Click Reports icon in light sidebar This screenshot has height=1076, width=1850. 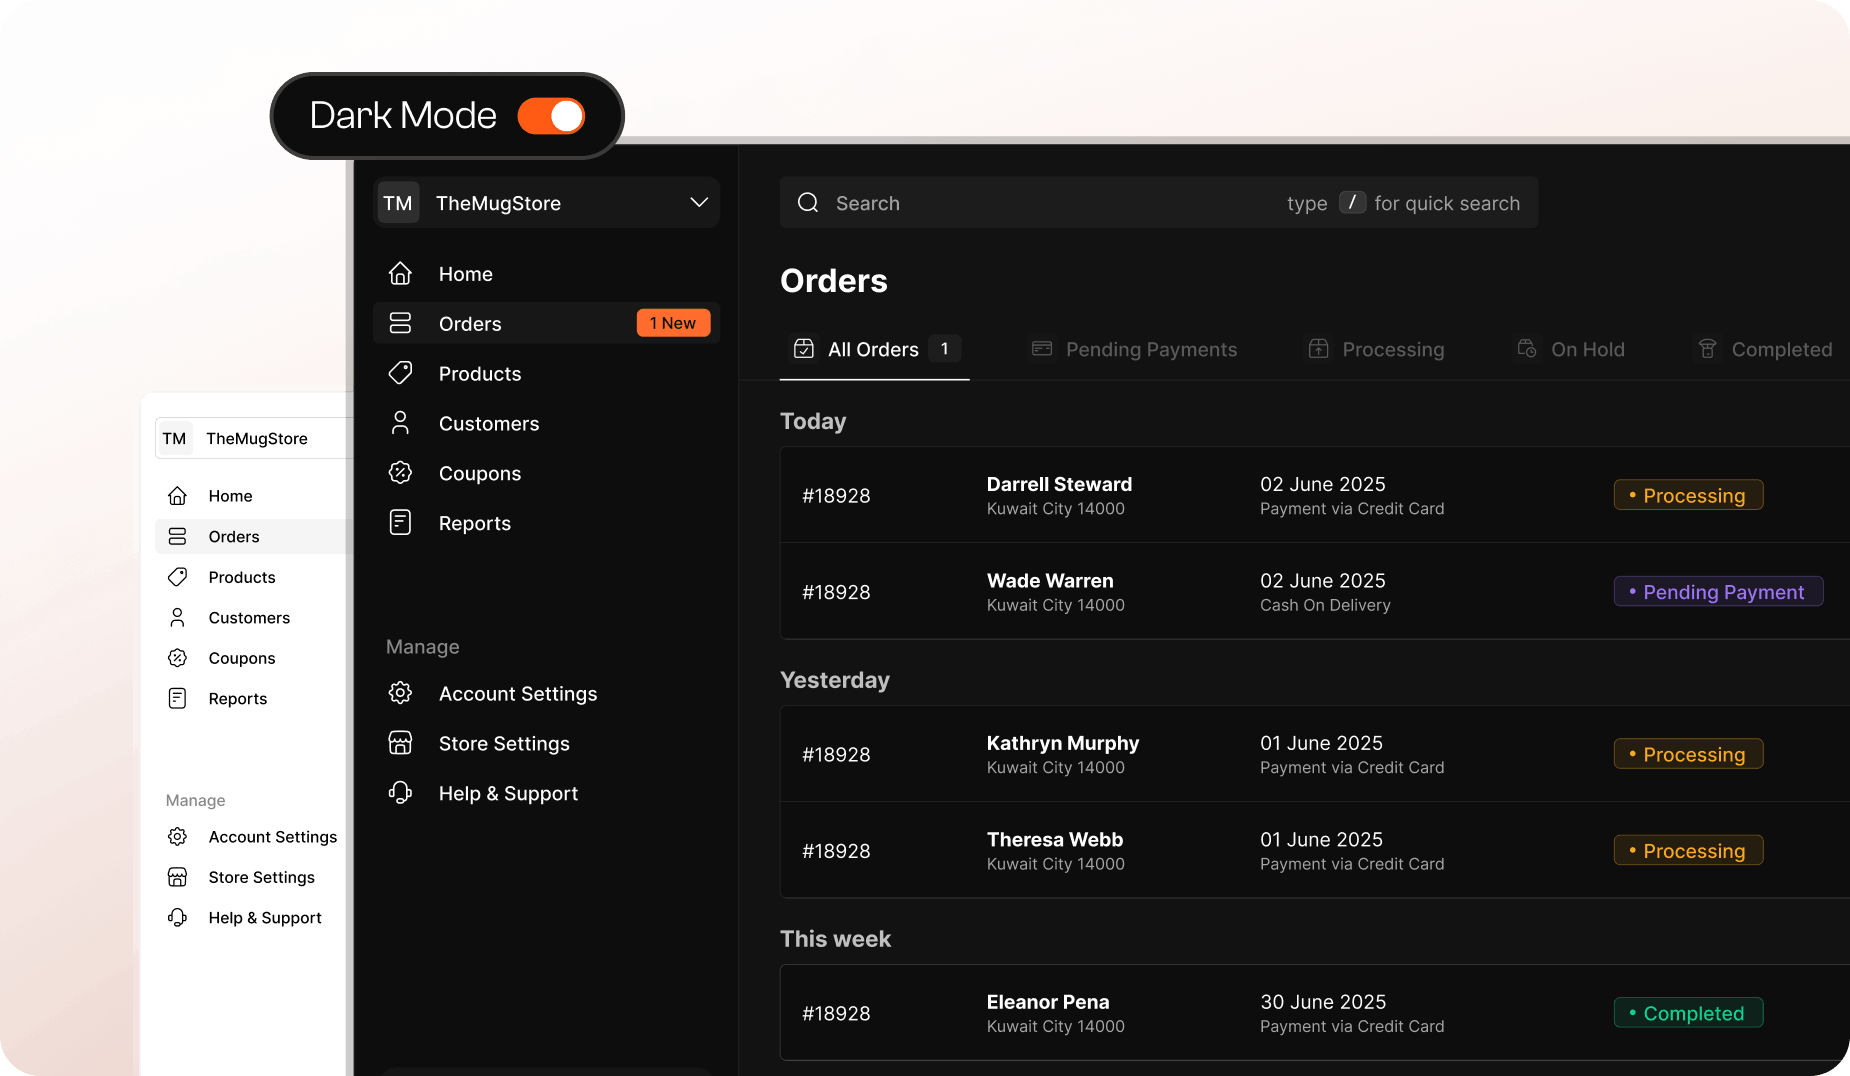(177, 698)
